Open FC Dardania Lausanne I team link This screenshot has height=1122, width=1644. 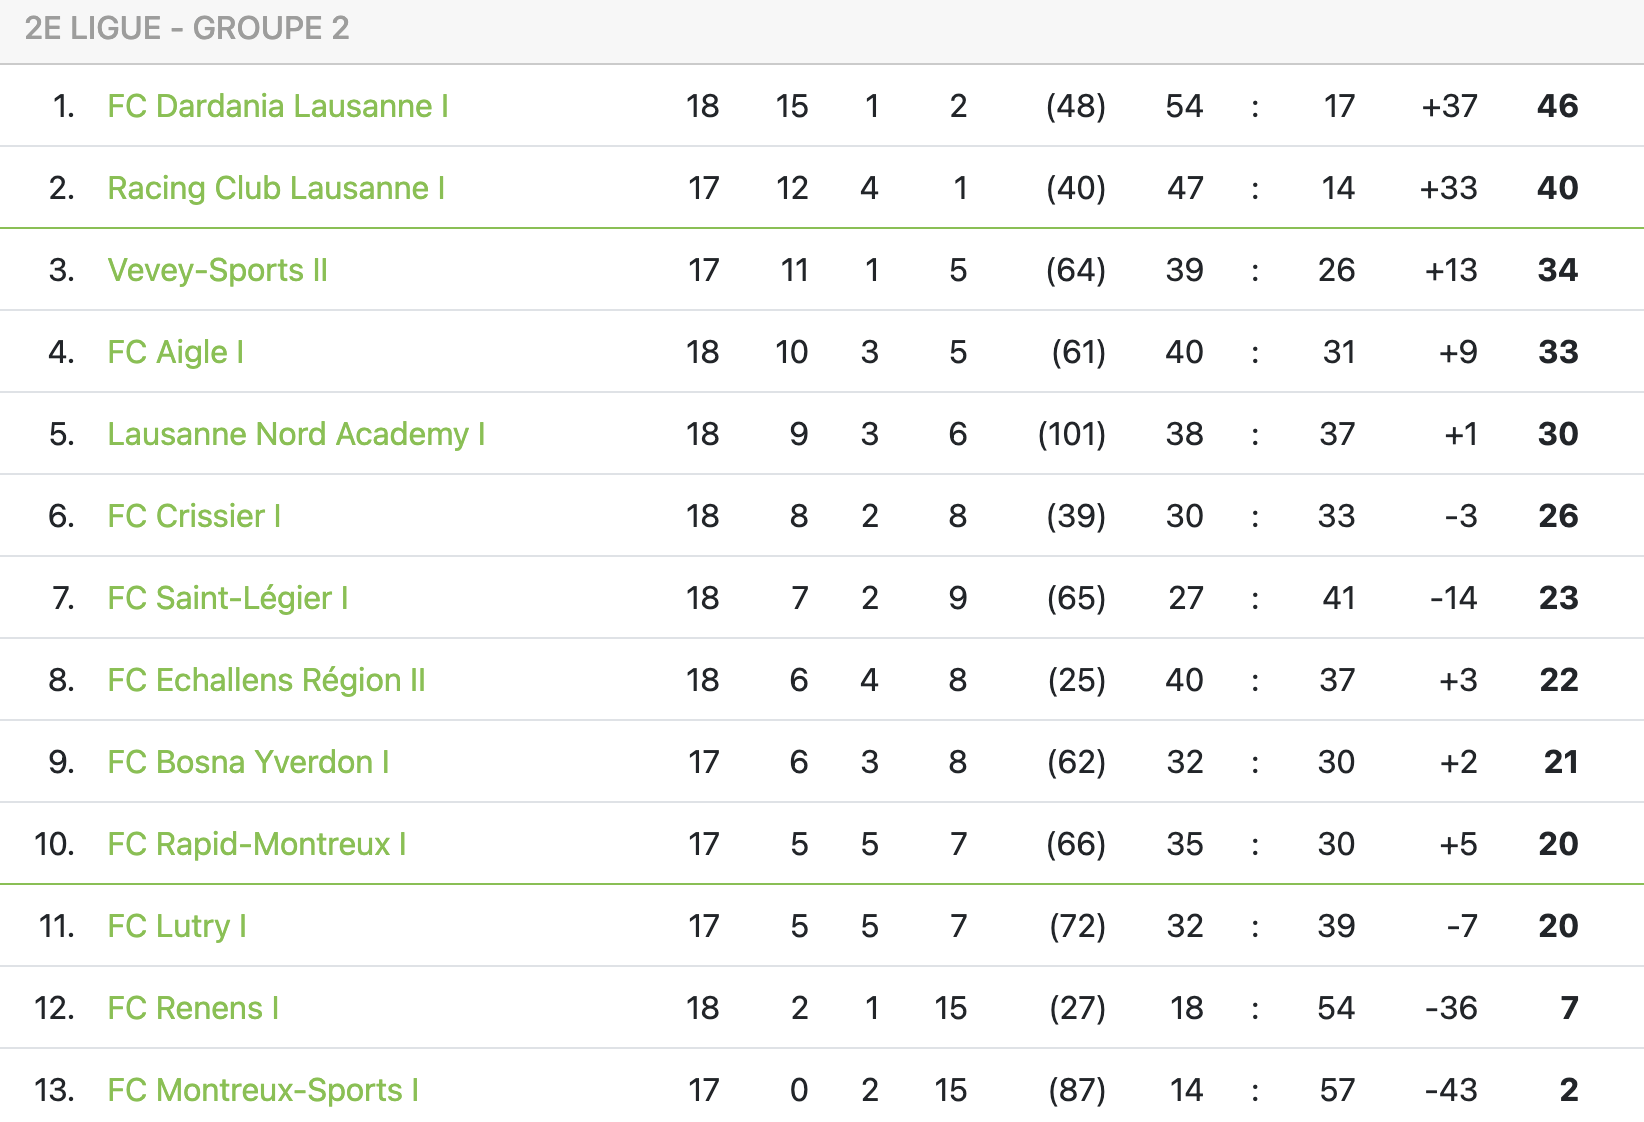[x=278, y=106]
